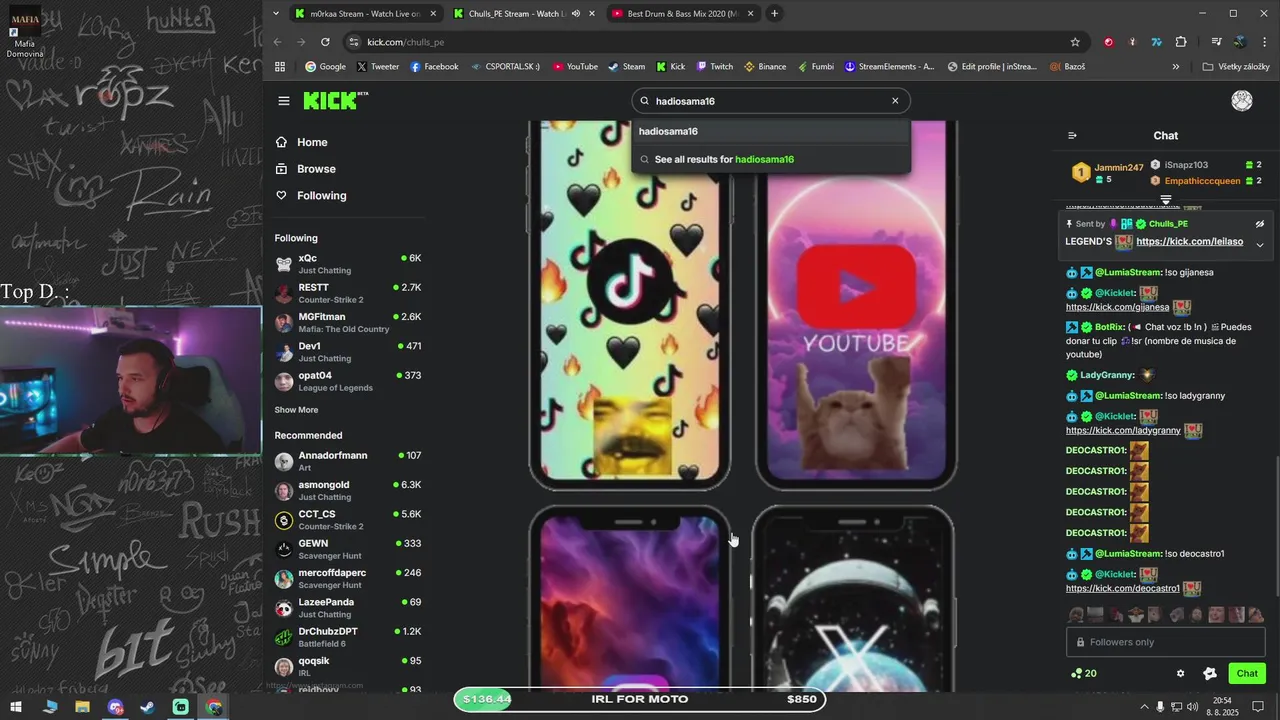Open RESTT's Counter-Strike 2 channel
This screenshot has width=1280, height=720.
click(x=348, y=293)
